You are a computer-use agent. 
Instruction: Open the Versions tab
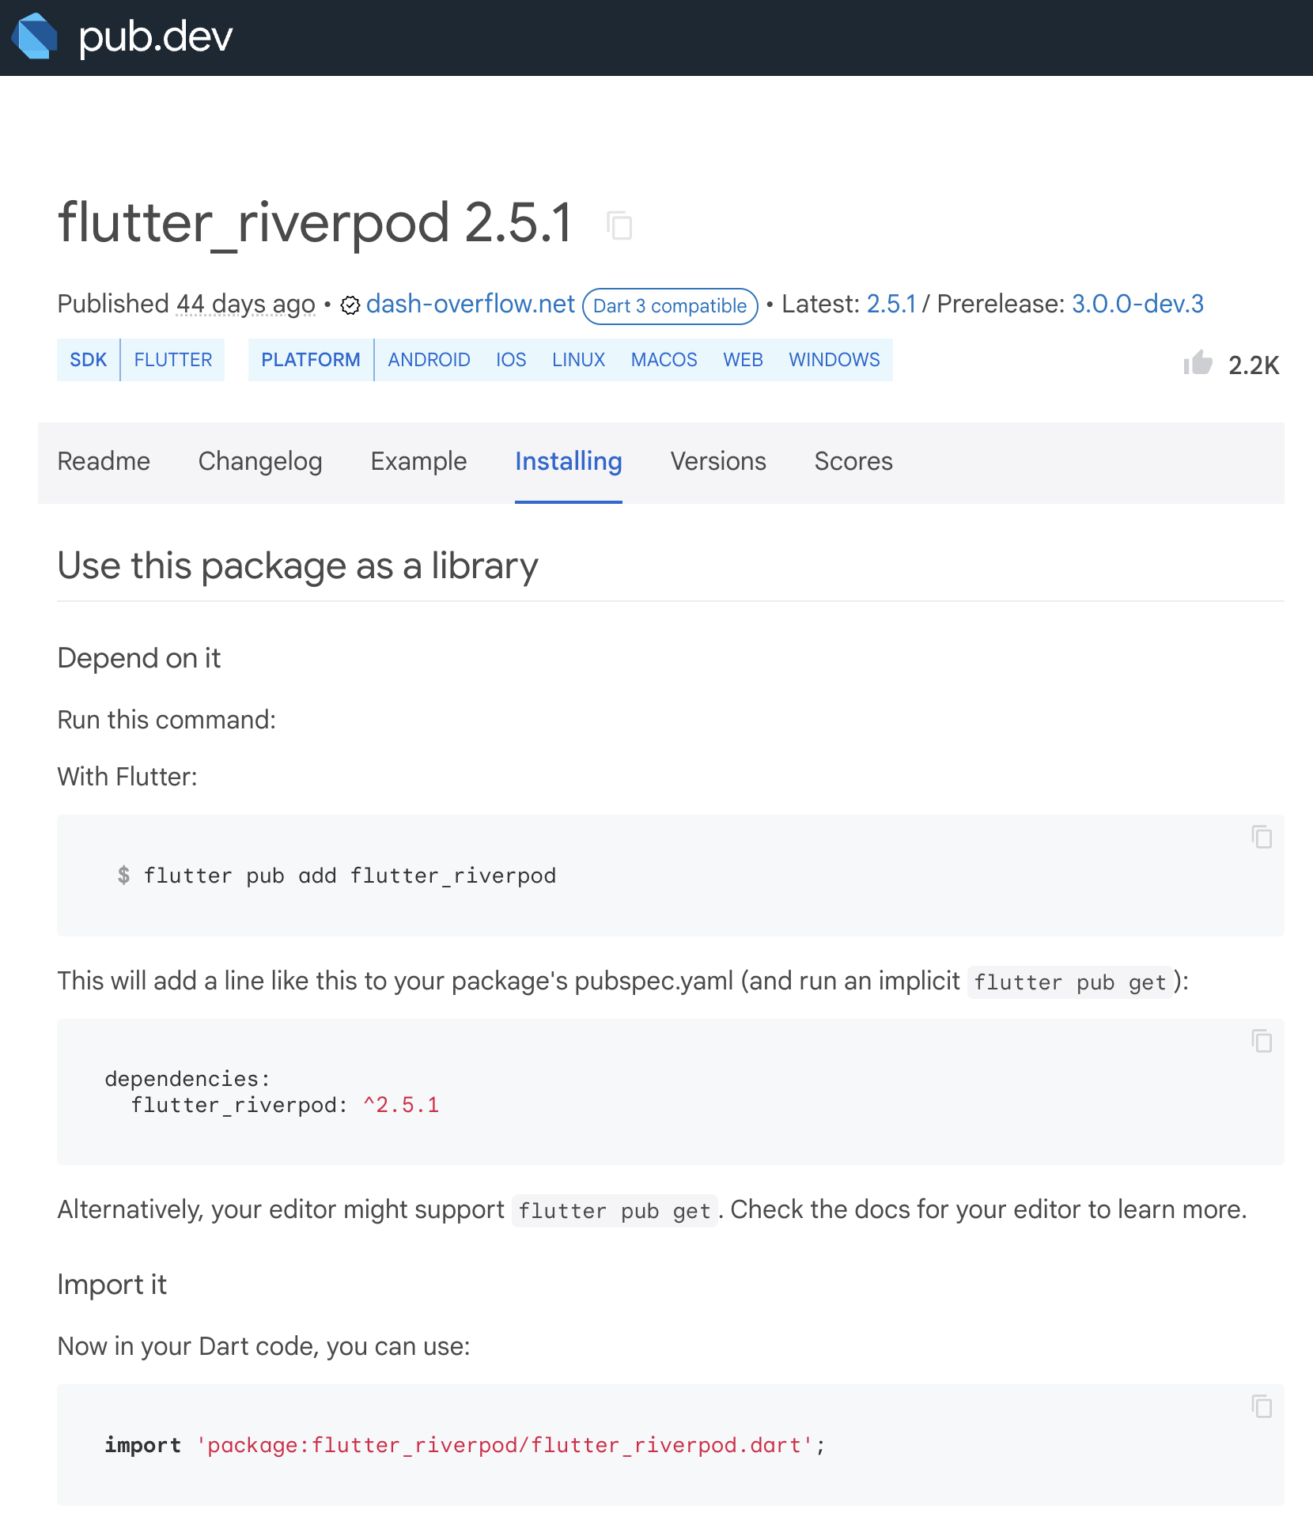(x=717, y=461)
